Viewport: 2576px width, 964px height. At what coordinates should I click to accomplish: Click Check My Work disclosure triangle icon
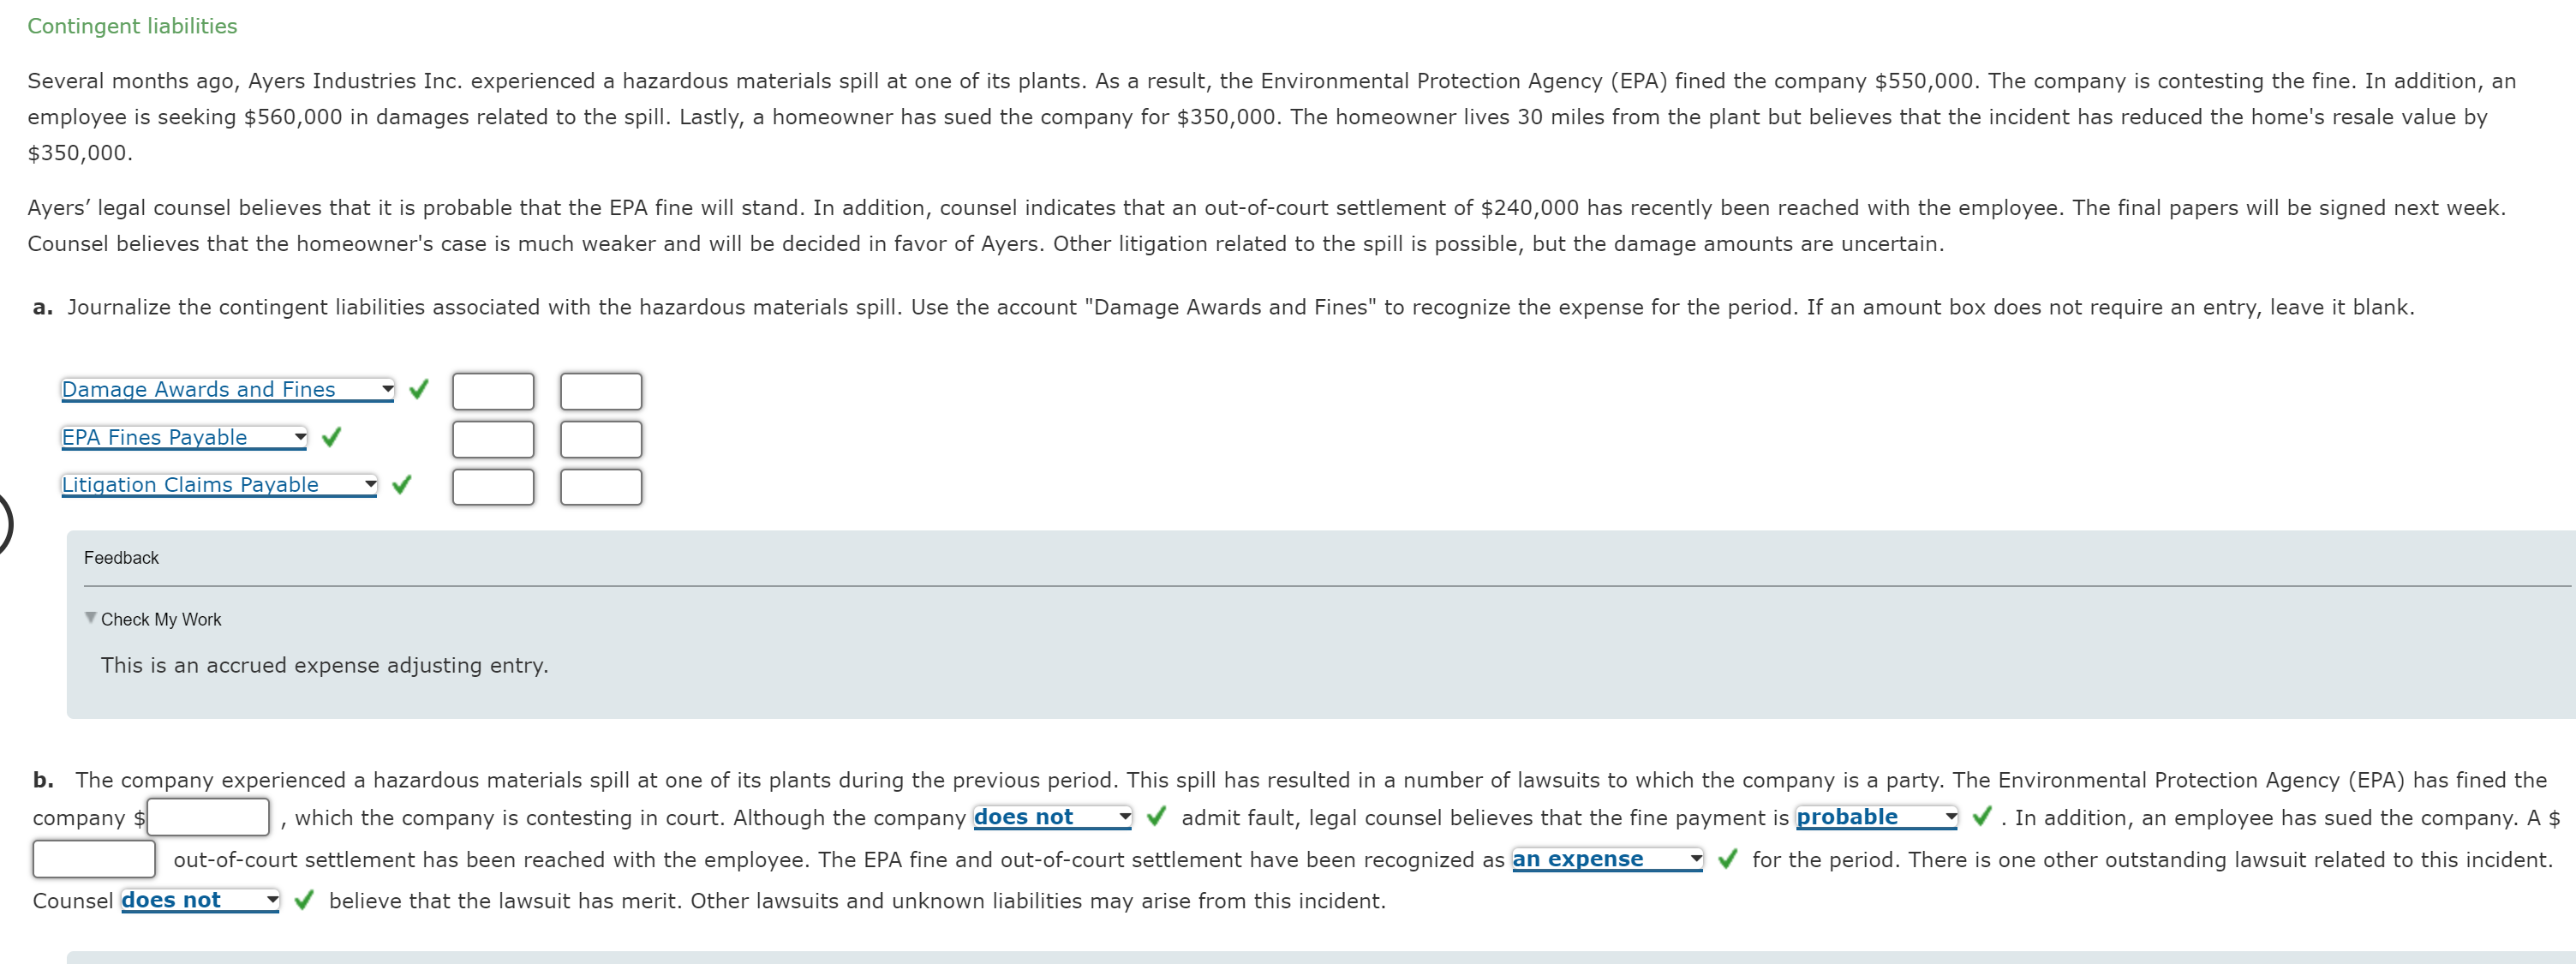(89, 617)
